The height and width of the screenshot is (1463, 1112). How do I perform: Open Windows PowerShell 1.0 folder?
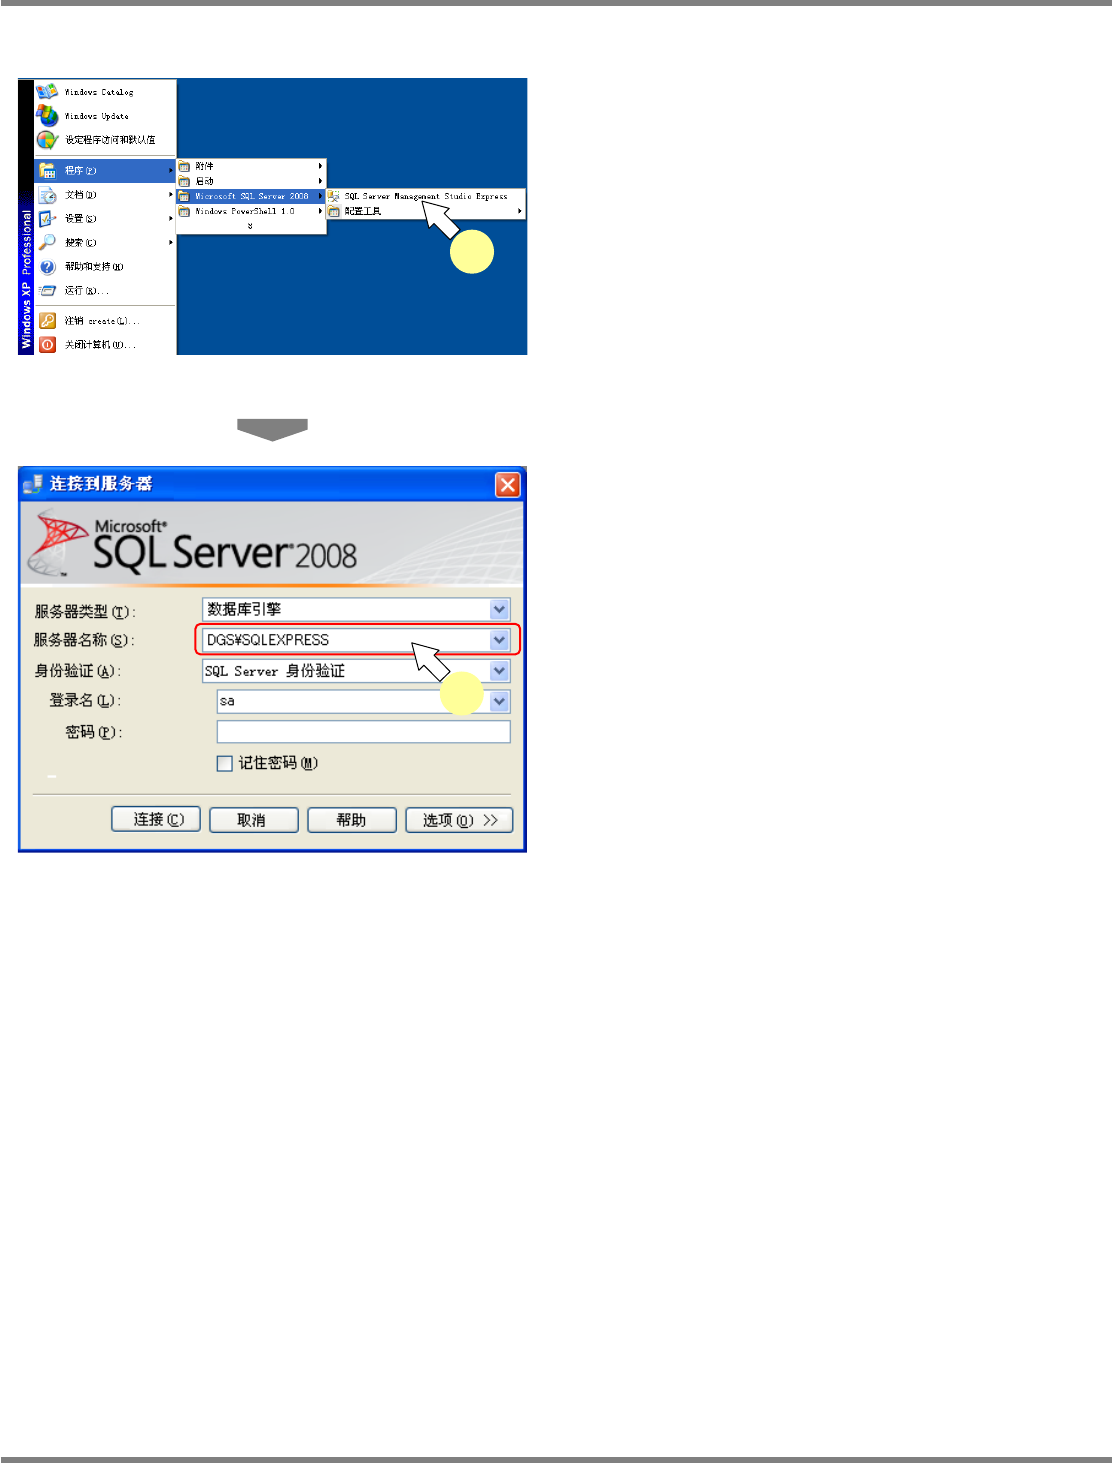(x=251, y=211)
